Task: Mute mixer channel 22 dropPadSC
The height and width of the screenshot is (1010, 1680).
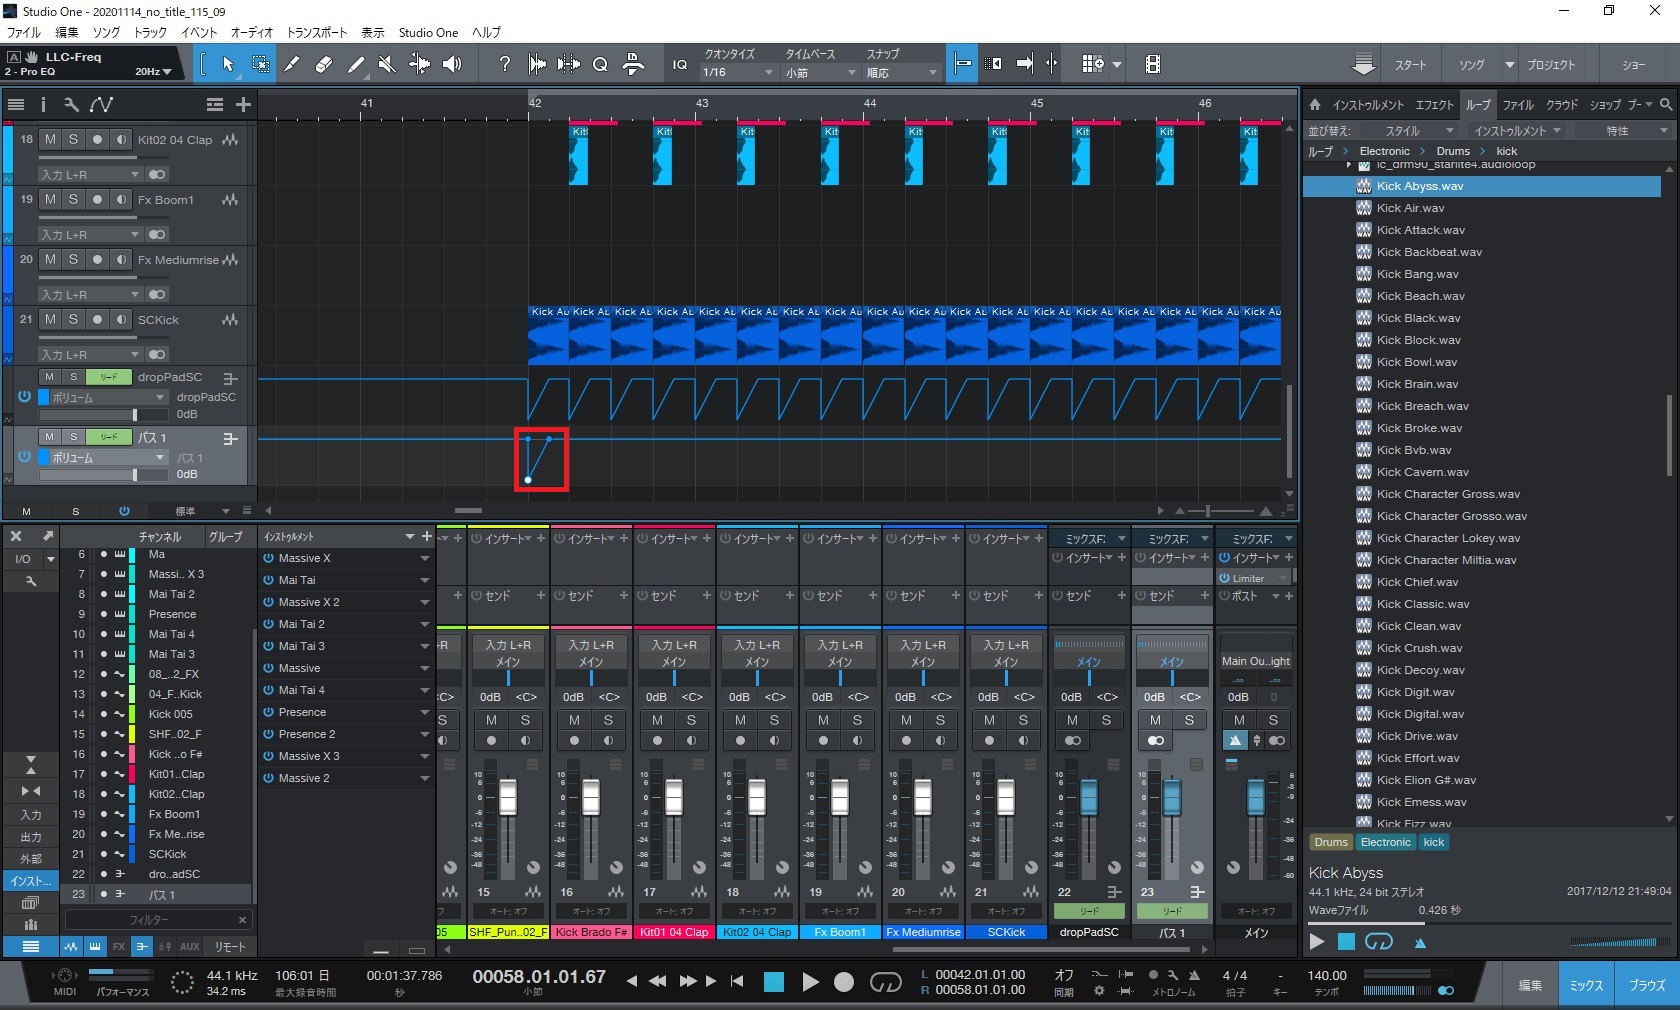Action: (1073, 720)
